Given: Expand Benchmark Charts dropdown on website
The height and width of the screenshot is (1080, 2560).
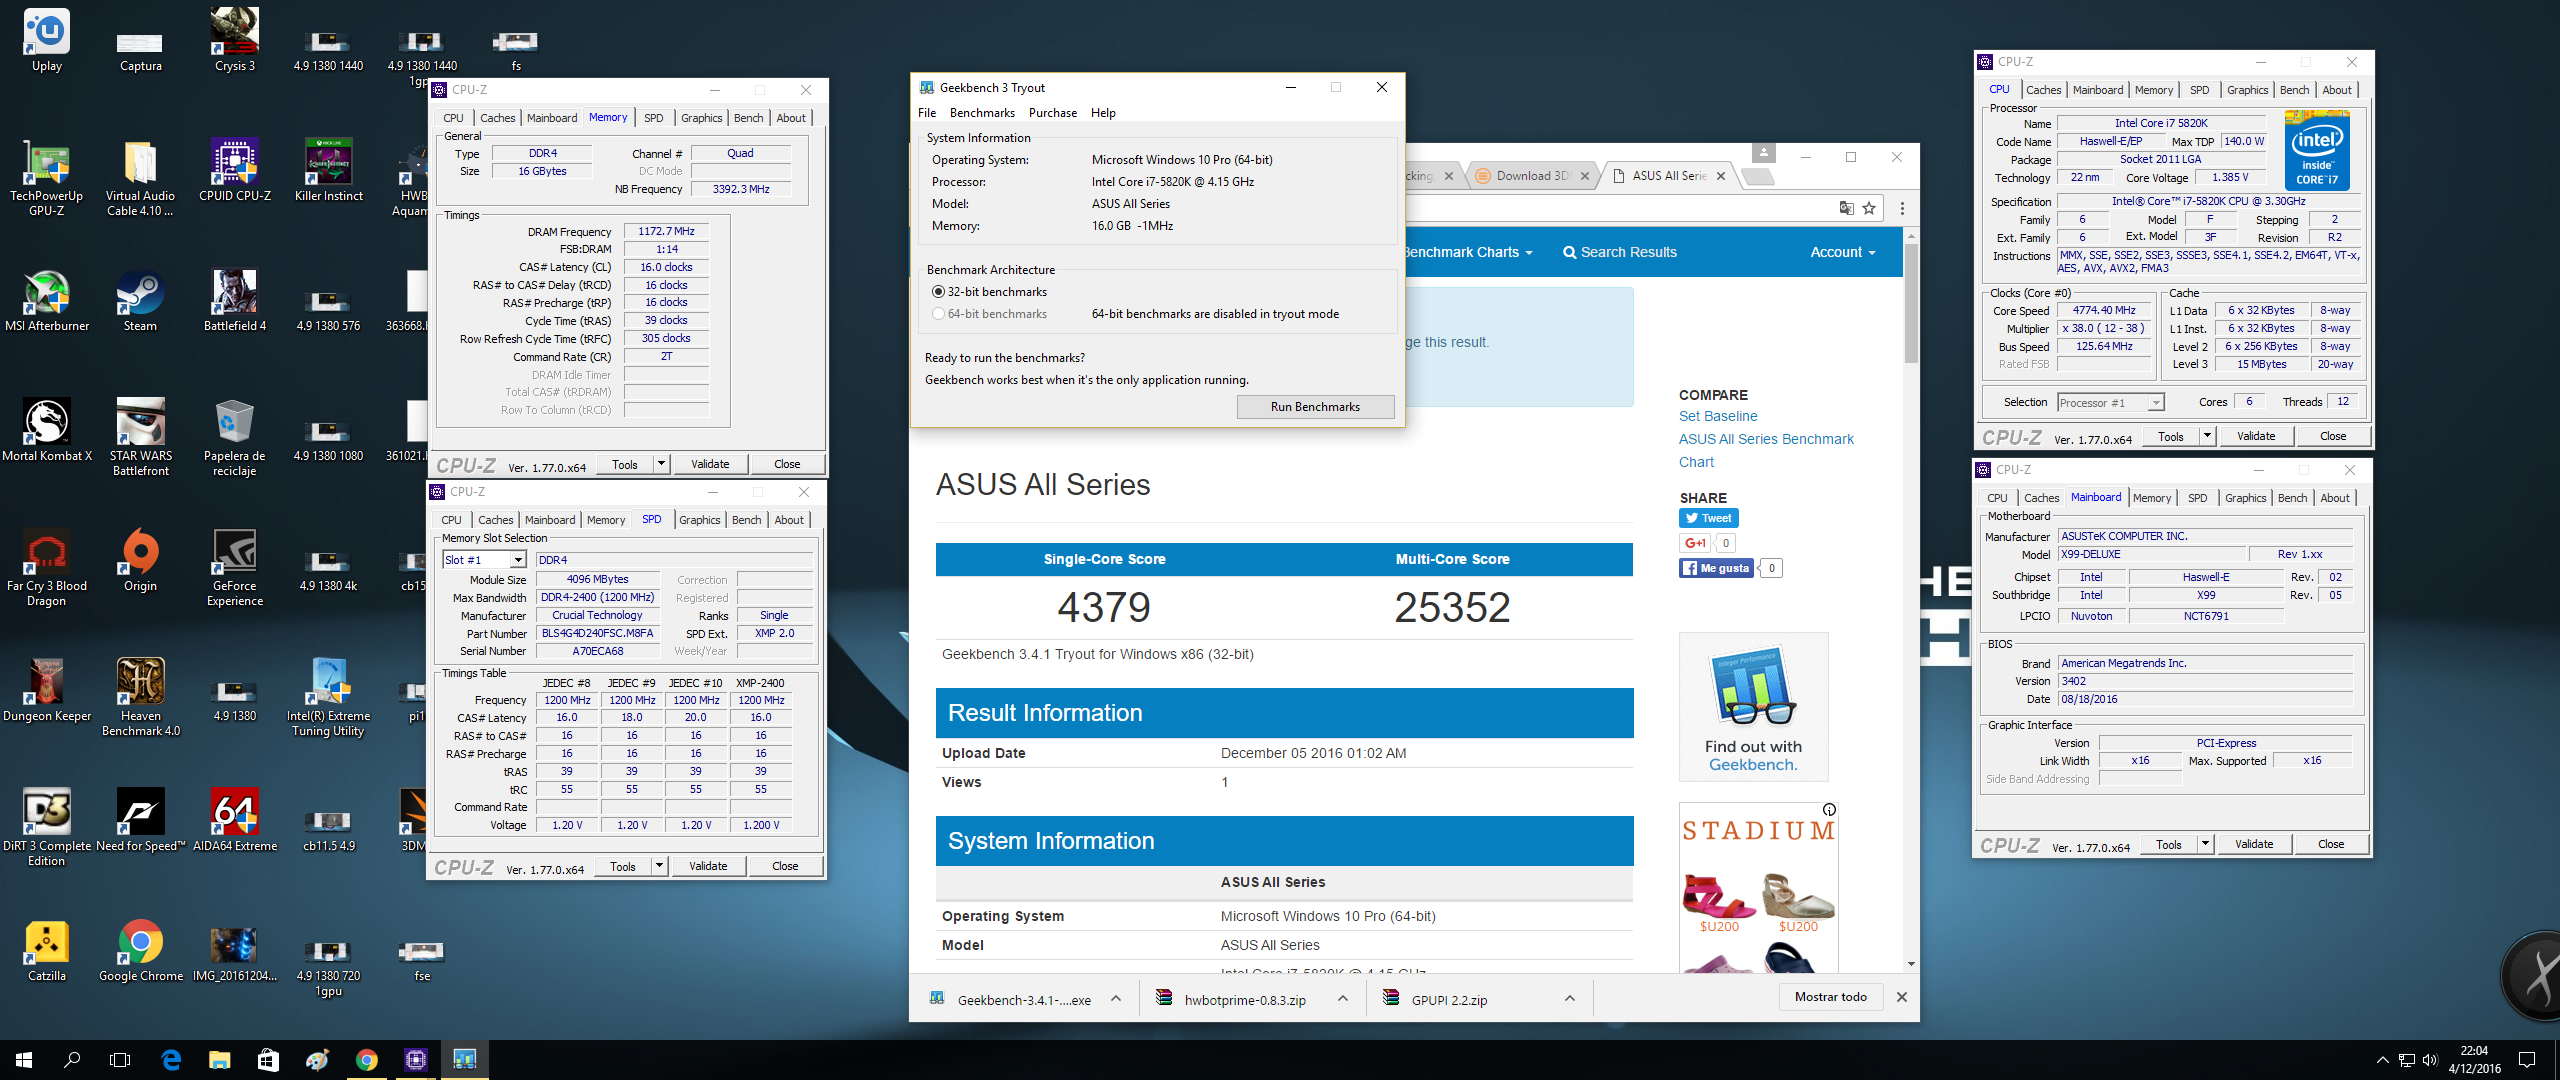Looking at the screenshot, I should (x=1467, y=252).
